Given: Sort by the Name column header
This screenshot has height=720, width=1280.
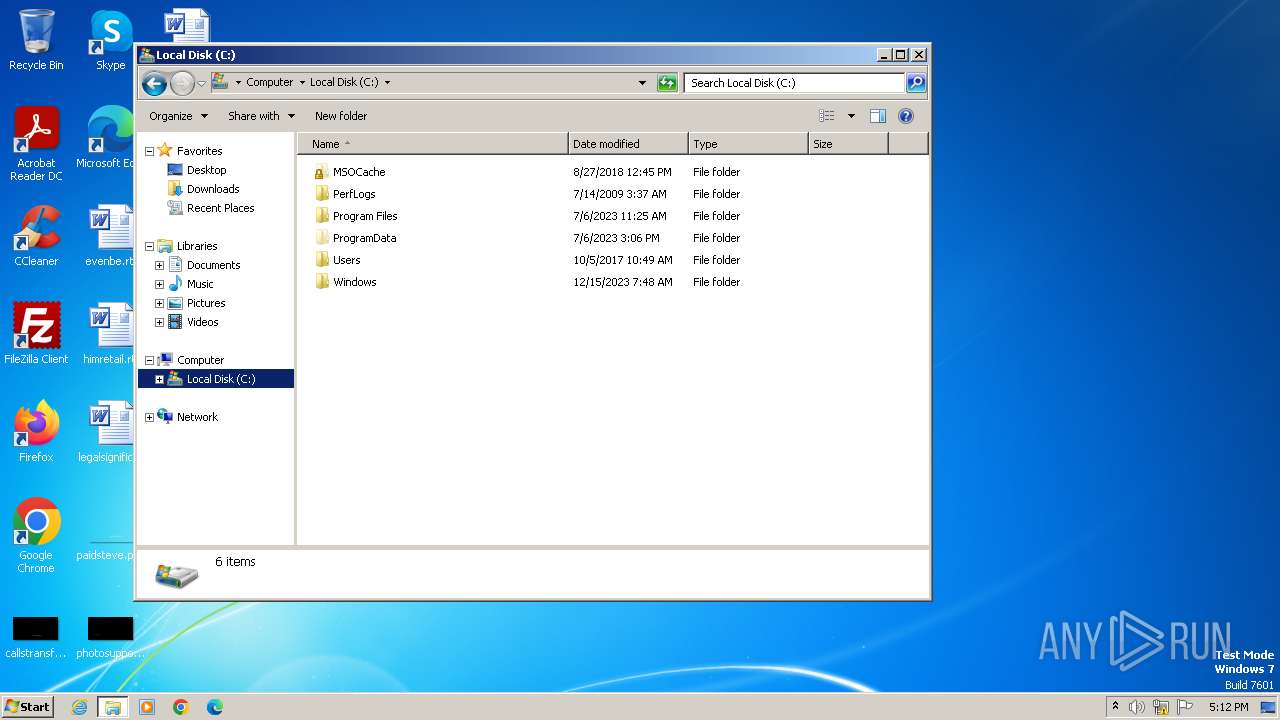Looking at the screenshot, I should 432,144.
